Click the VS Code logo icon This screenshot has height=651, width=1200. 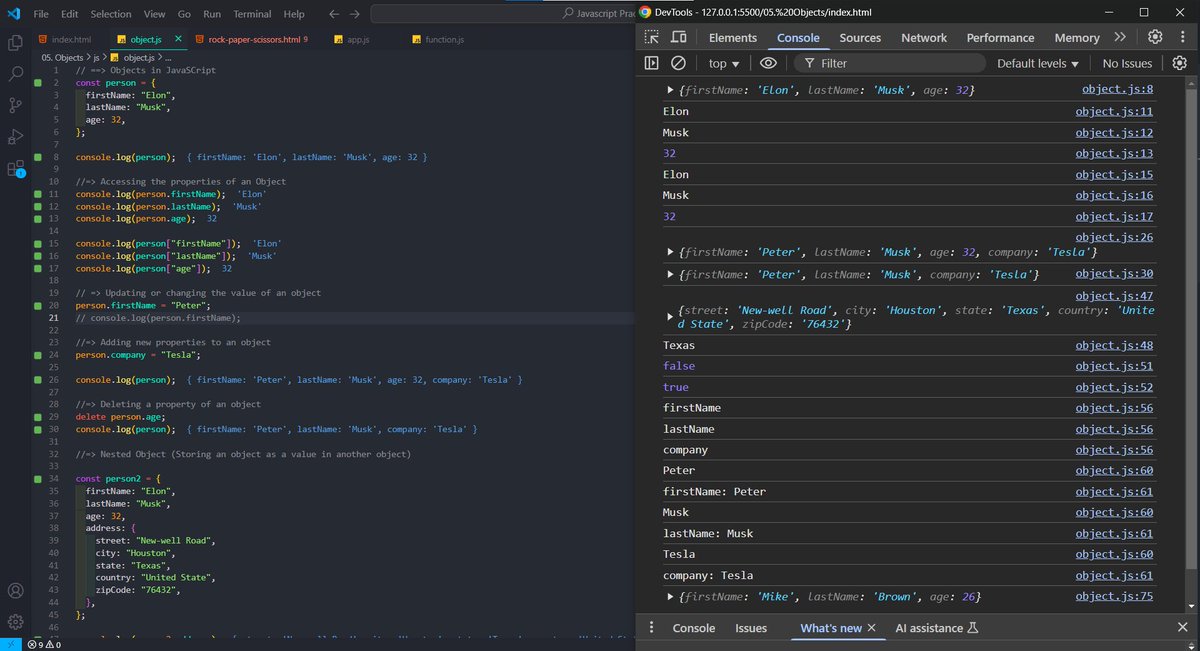14,14
